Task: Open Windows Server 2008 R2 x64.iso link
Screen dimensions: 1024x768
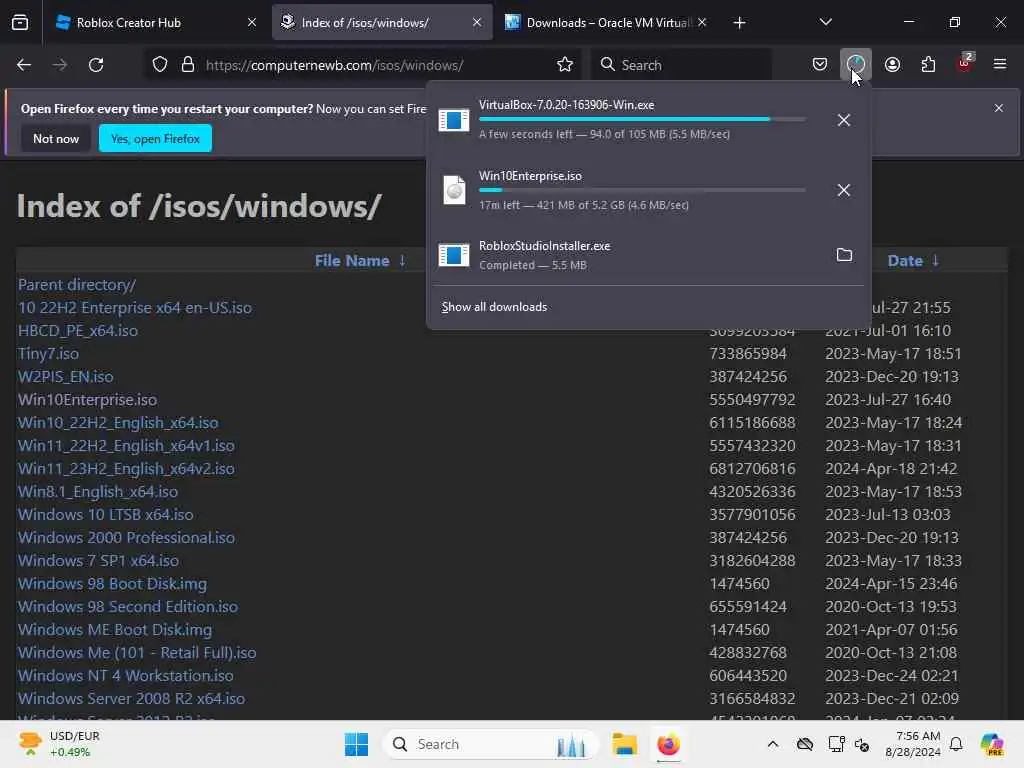Action: (x=131, y=698)
